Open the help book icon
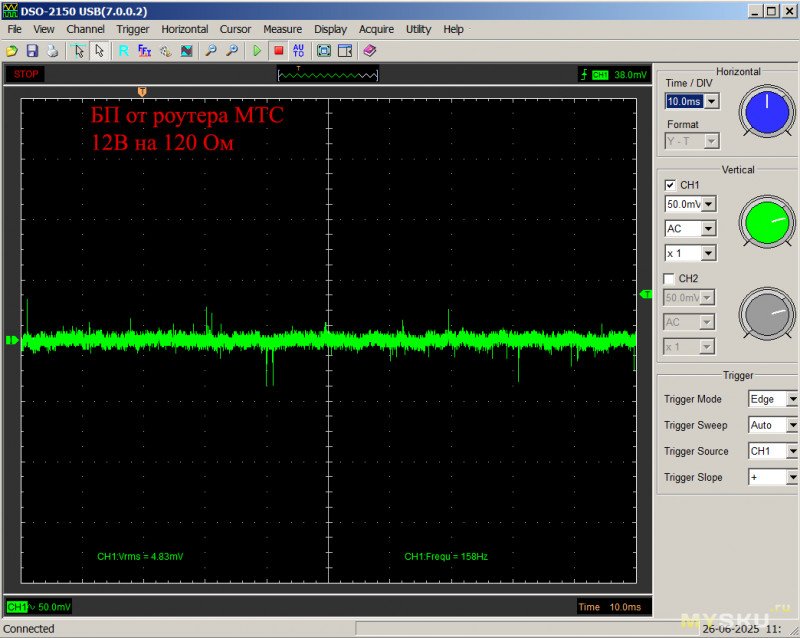The width and height of the screenshot is (800, 638). pyautogui.click(x=370, y=50)
